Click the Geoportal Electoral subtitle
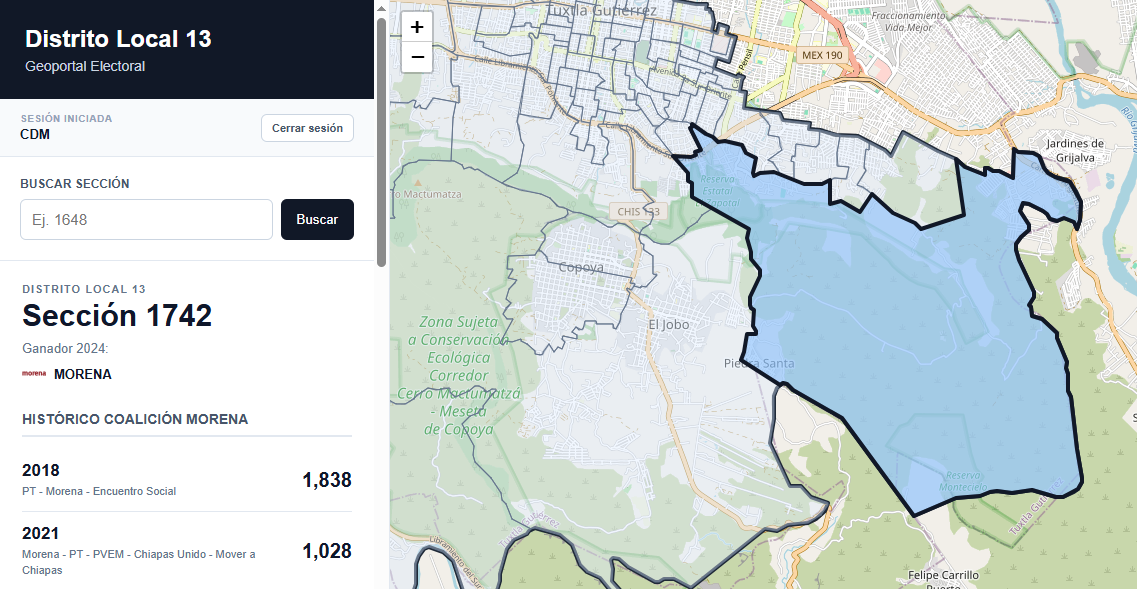 click(x=85, y=66)
